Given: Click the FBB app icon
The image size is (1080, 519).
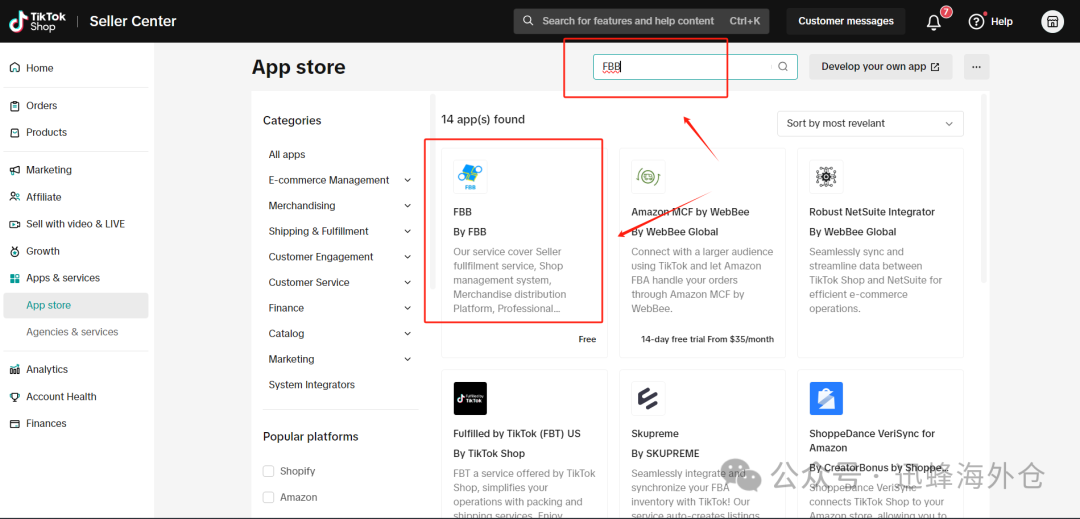Looking at the screenshot, I should 470,177.
